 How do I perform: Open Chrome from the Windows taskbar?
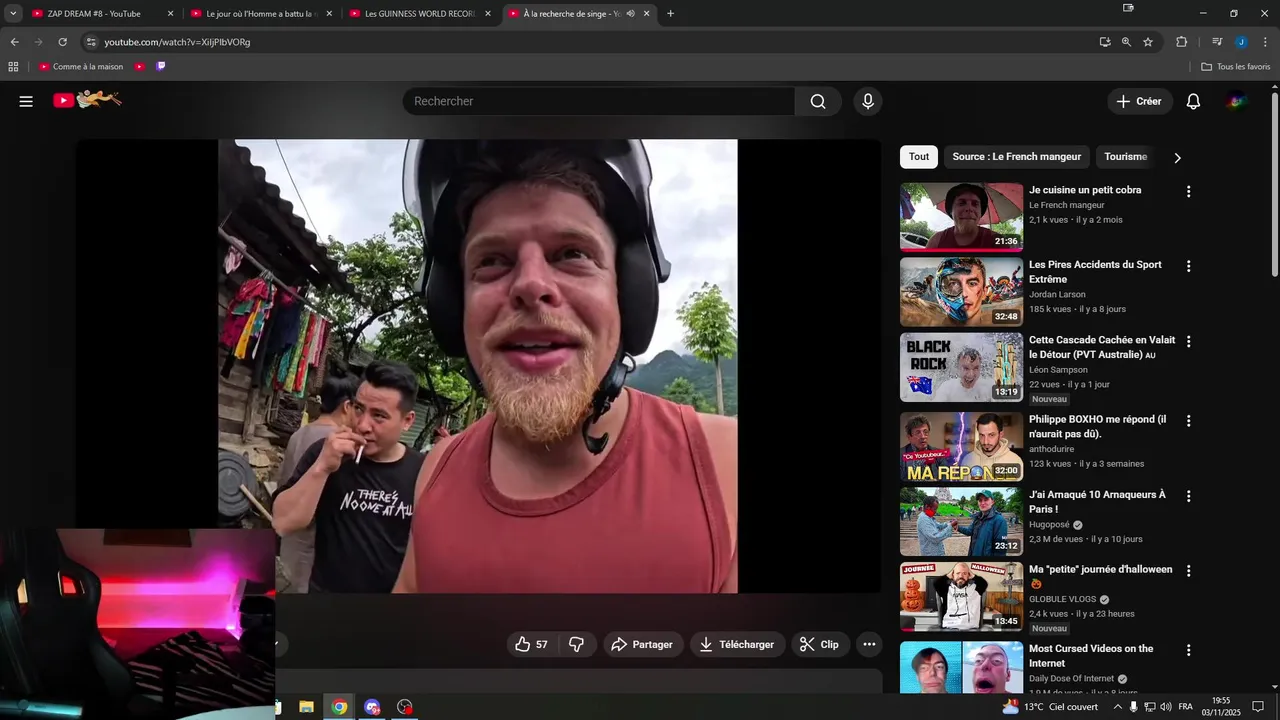click(339, 707)
